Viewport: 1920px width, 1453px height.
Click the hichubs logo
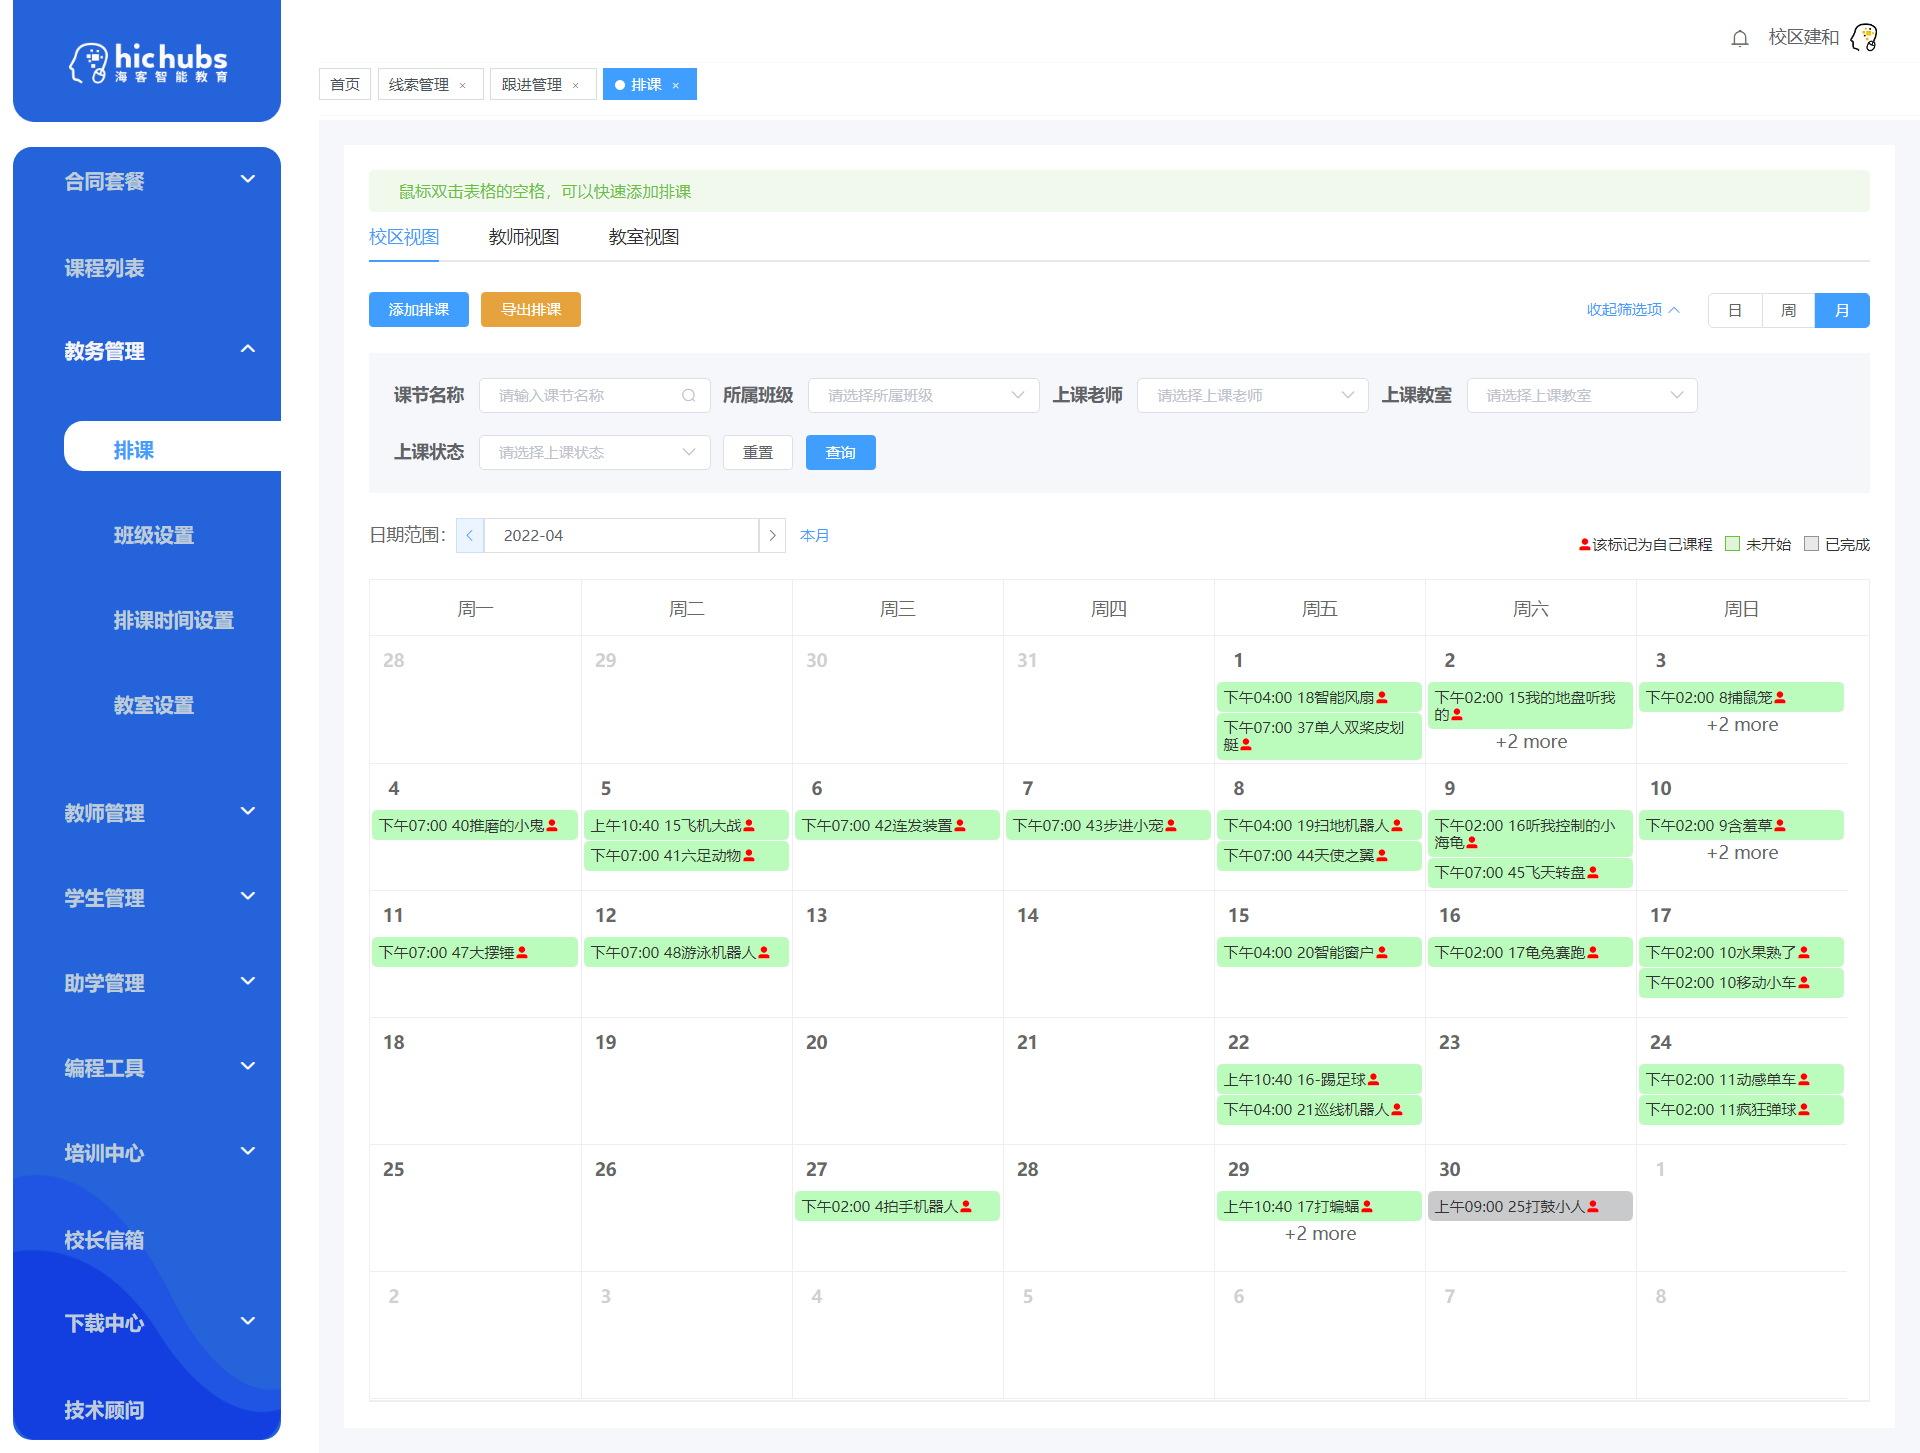147,62
